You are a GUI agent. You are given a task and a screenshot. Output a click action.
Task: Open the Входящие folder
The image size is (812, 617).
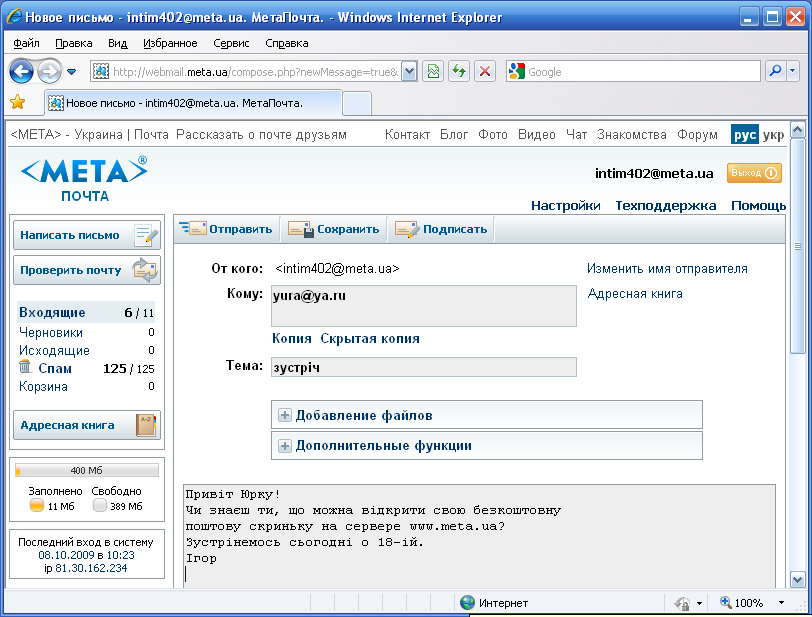52,312
